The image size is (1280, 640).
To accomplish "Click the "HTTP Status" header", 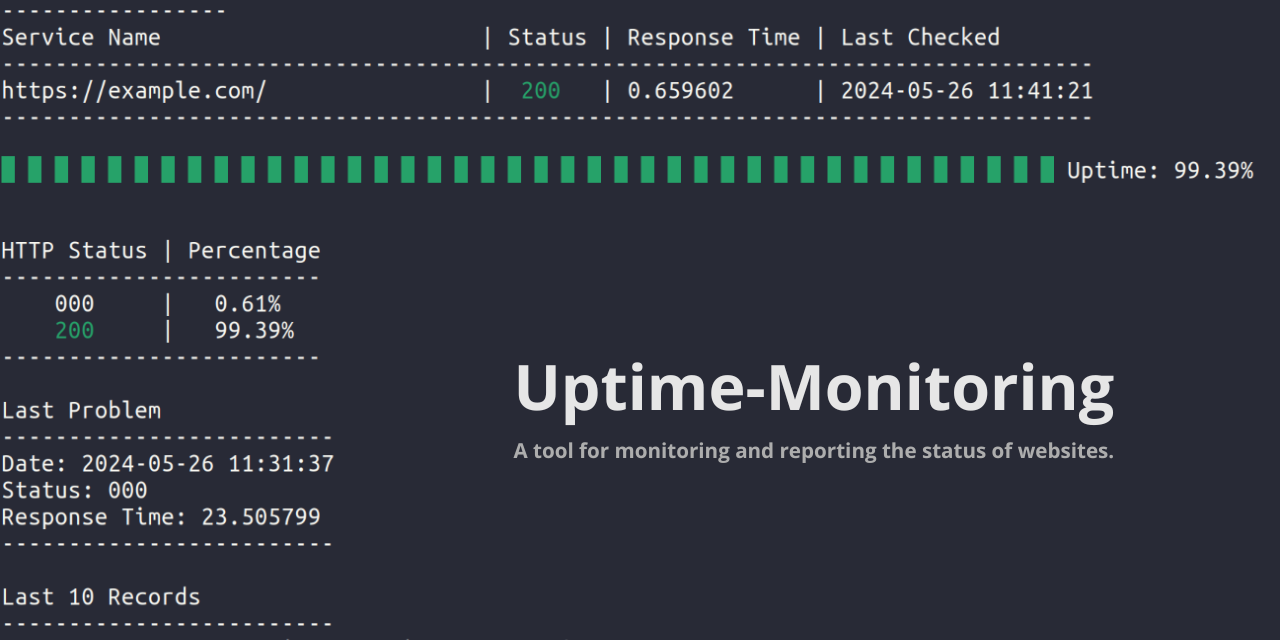I will tap(74, 251).
